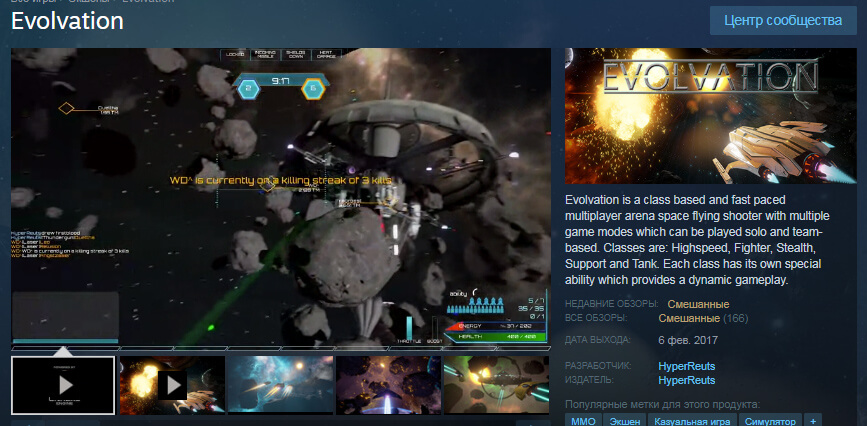Open the Симулятор tag
This screenshot has width=867, height=426.
770,421
